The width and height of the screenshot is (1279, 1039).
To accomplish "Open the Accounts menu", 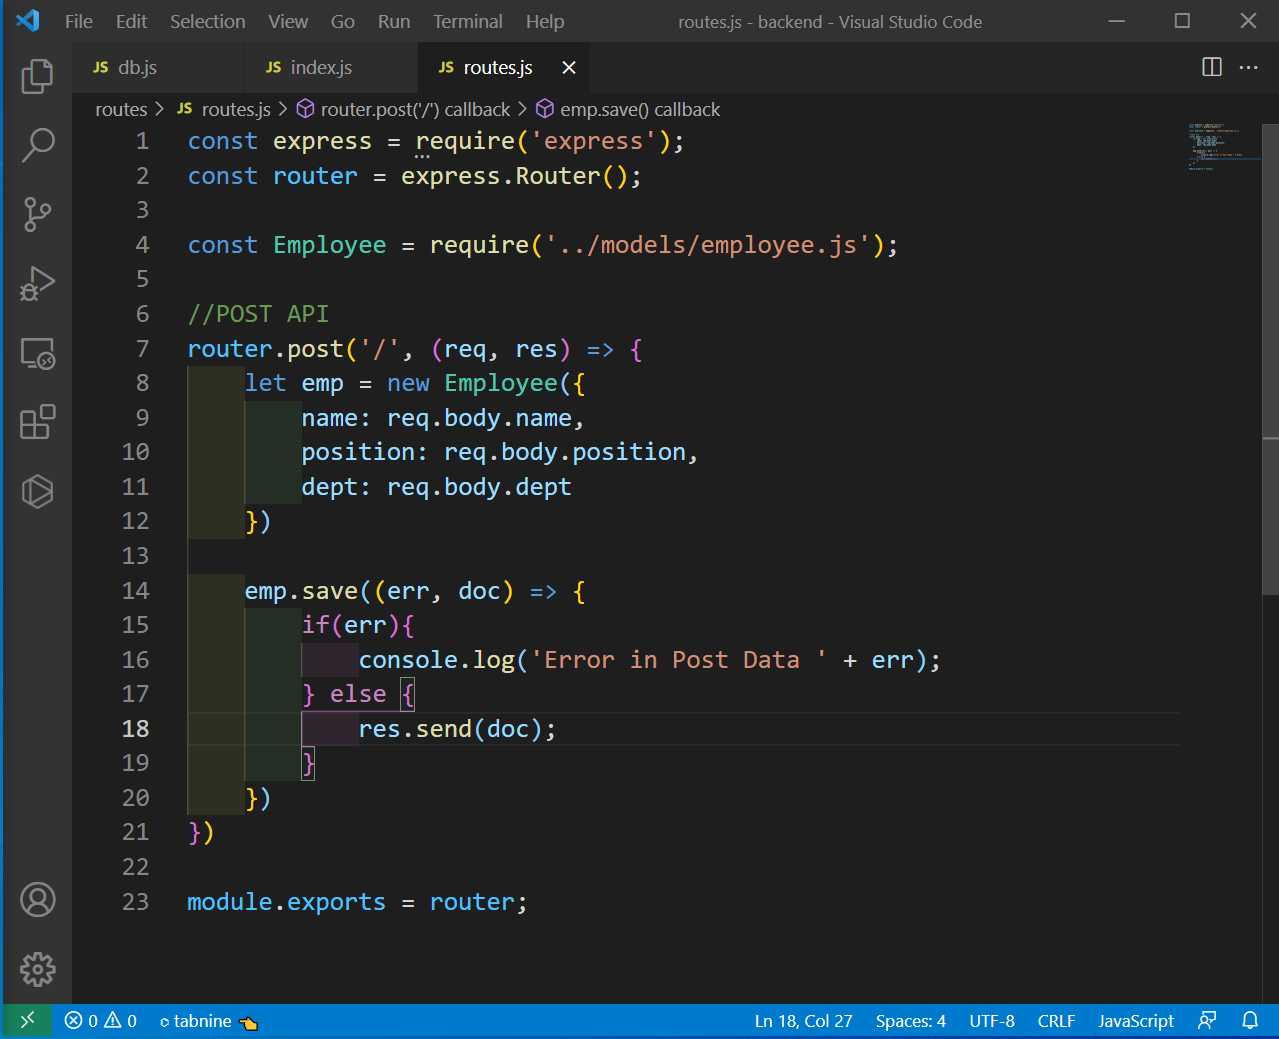I will pos(37,900).
